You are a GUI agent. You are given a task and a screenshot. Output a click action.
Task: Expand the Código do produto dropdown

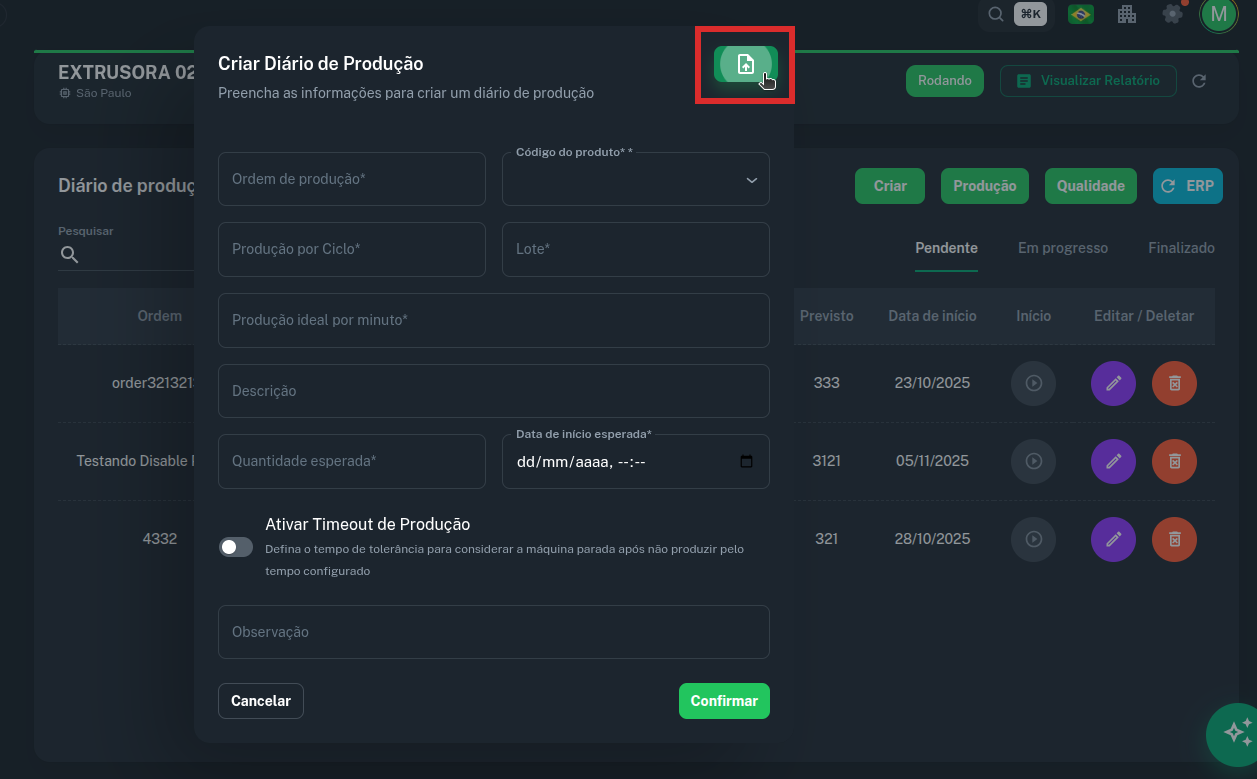pyautogui.click(x=751, y=179)
